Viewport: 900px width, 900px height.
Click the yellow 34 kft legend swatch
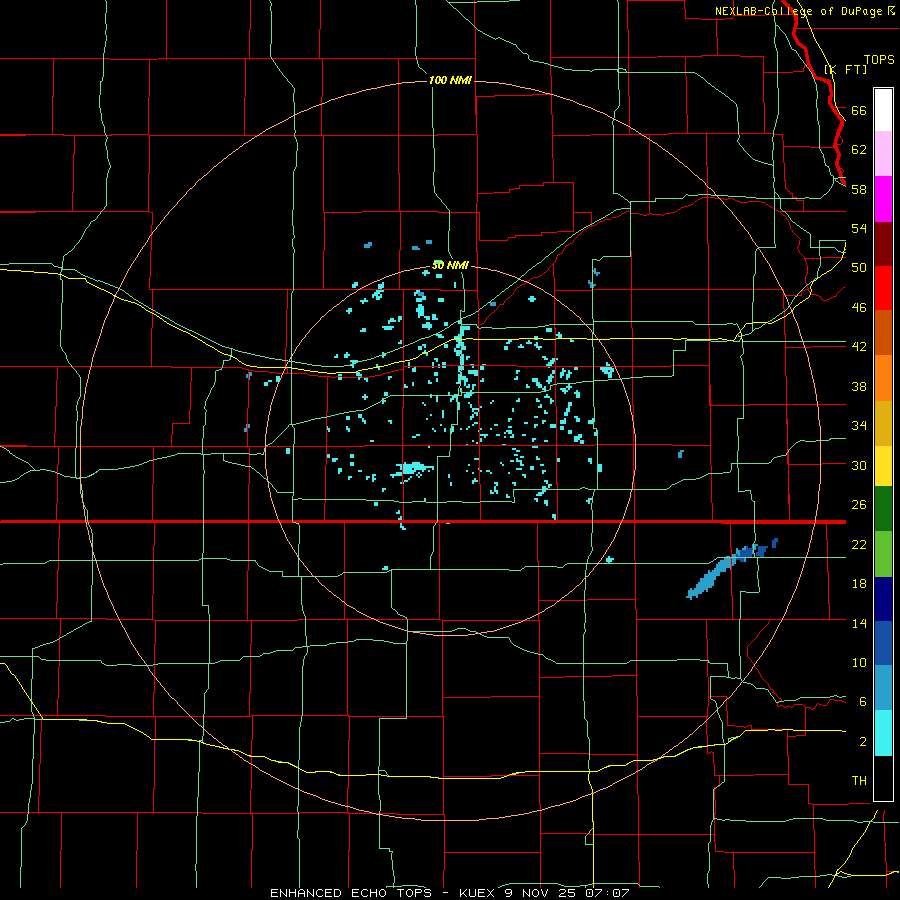coord(883,465)
